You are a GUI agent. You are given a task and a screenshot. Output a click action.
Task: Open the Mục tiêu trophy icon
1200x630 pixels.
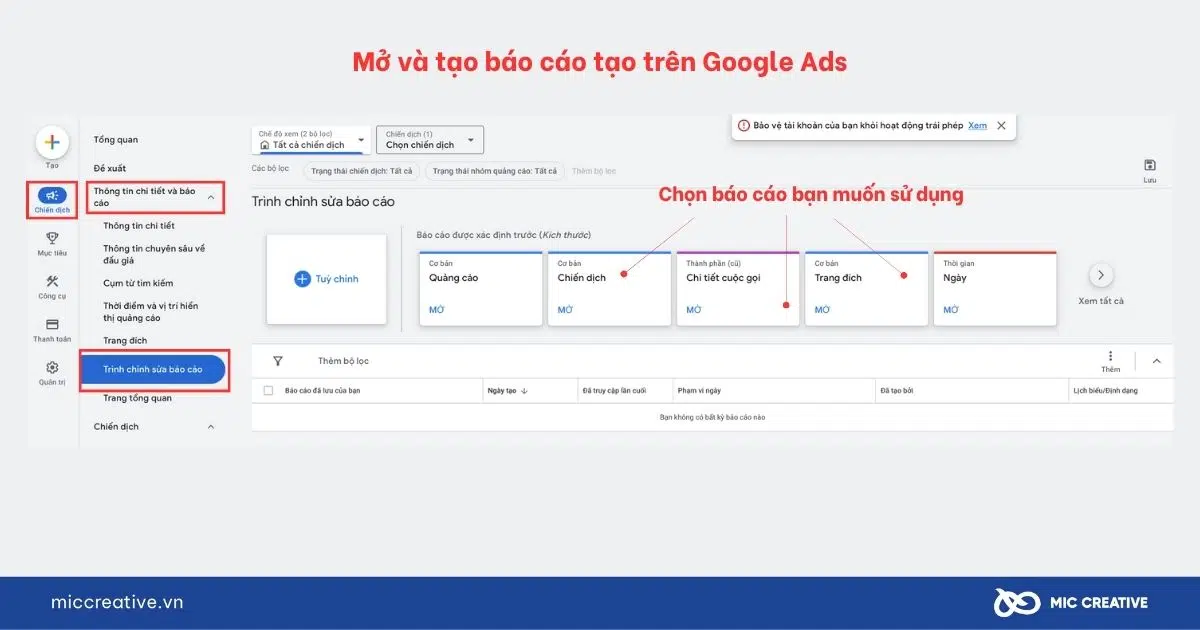coord(52,238)
